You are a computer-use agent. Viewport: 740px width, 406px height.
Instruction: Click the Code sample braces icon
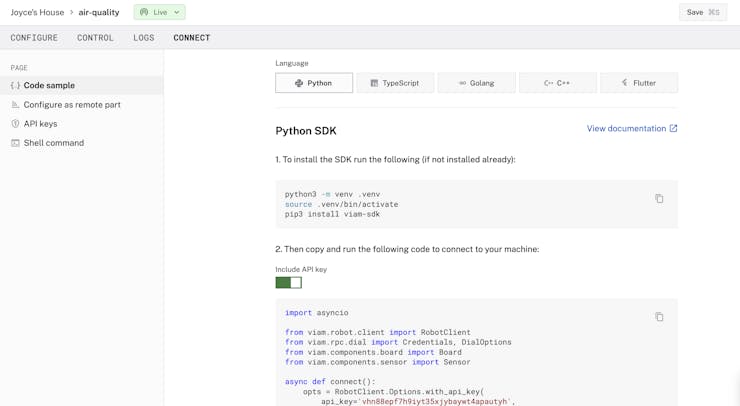tap(15, 86)
